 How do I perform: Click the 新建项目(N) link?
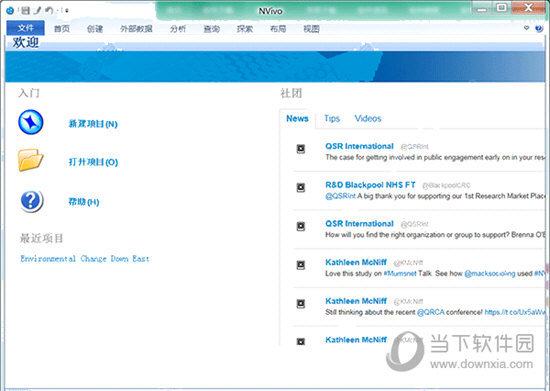click(x=93, y=124)
